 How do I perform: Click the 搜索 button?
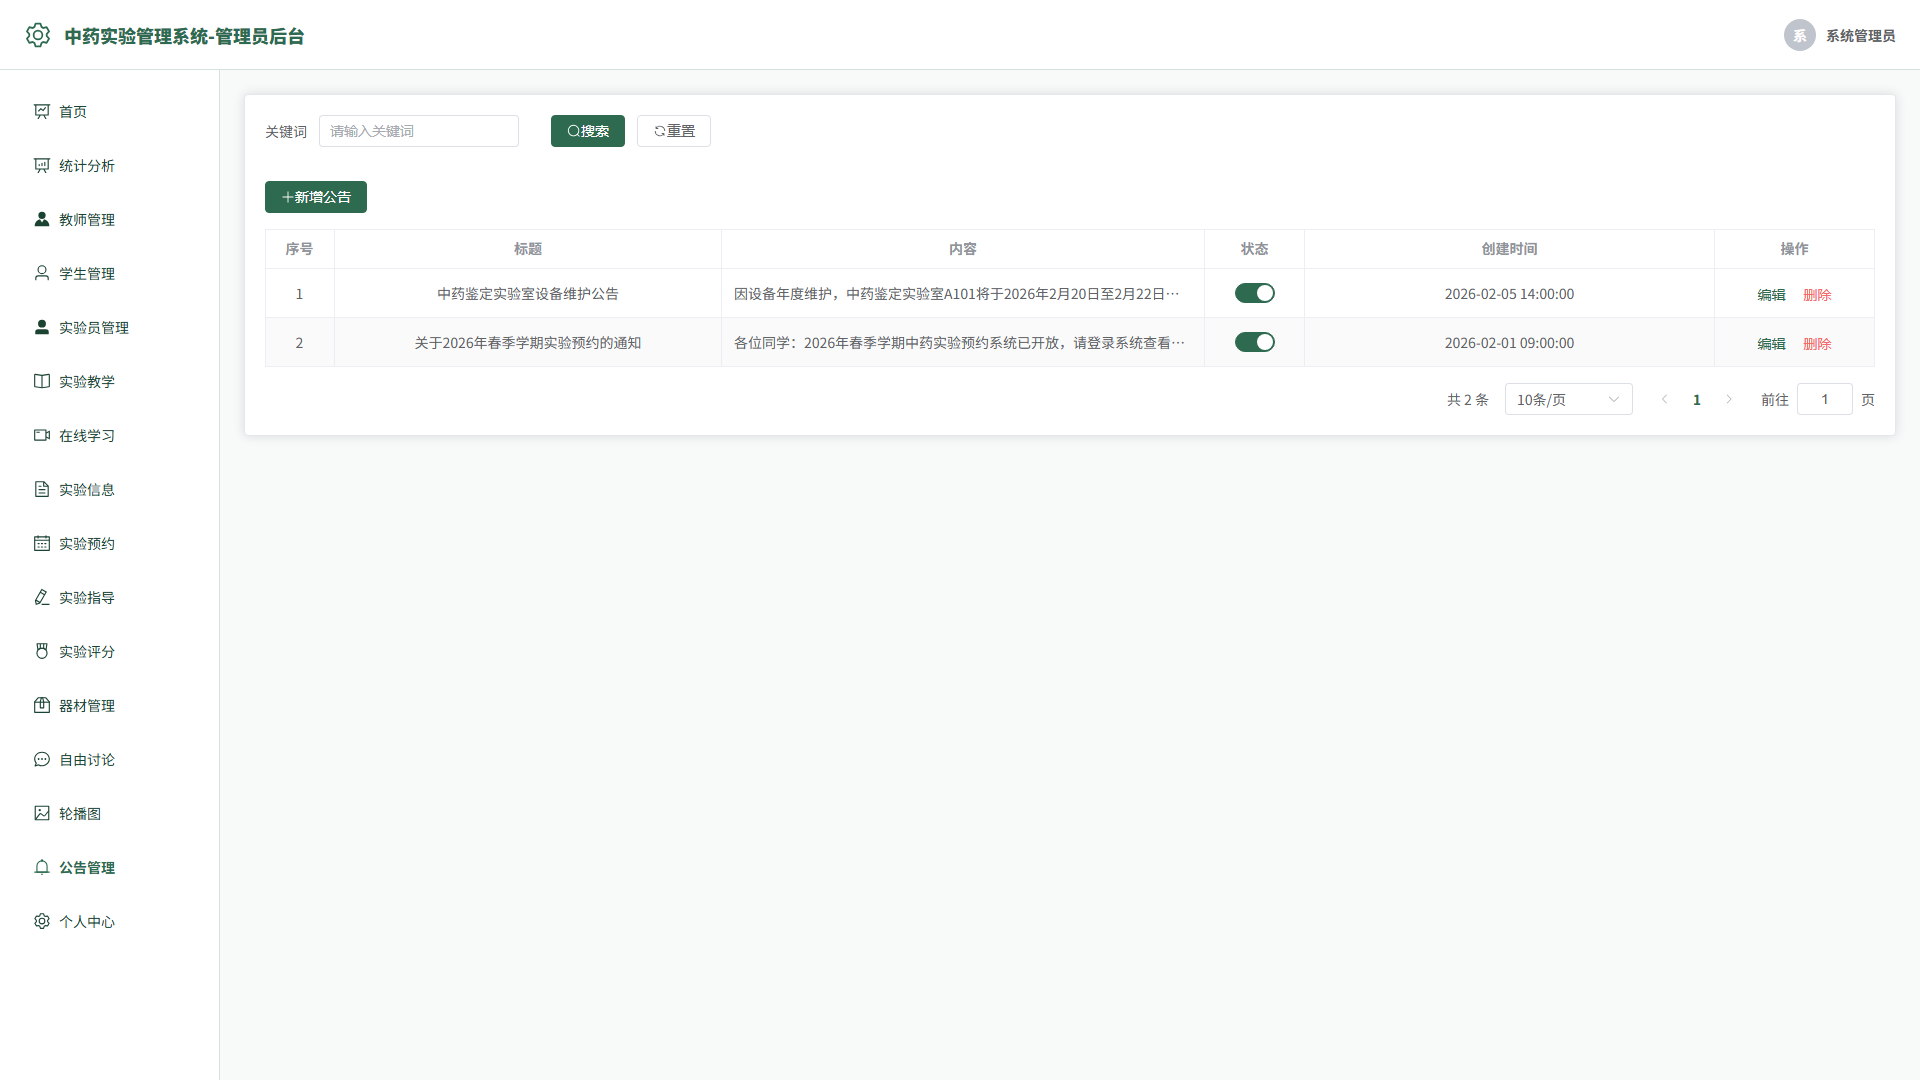(x=587, y=131)
